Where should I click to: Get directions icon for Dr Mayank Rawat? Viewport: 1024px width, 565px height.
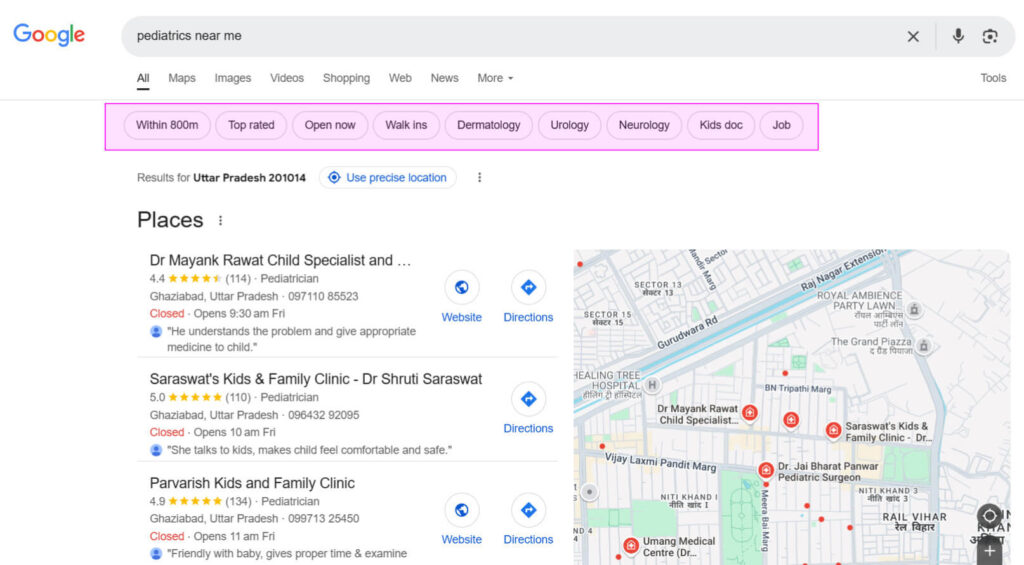pyautogui.click(x=528, y=287)
